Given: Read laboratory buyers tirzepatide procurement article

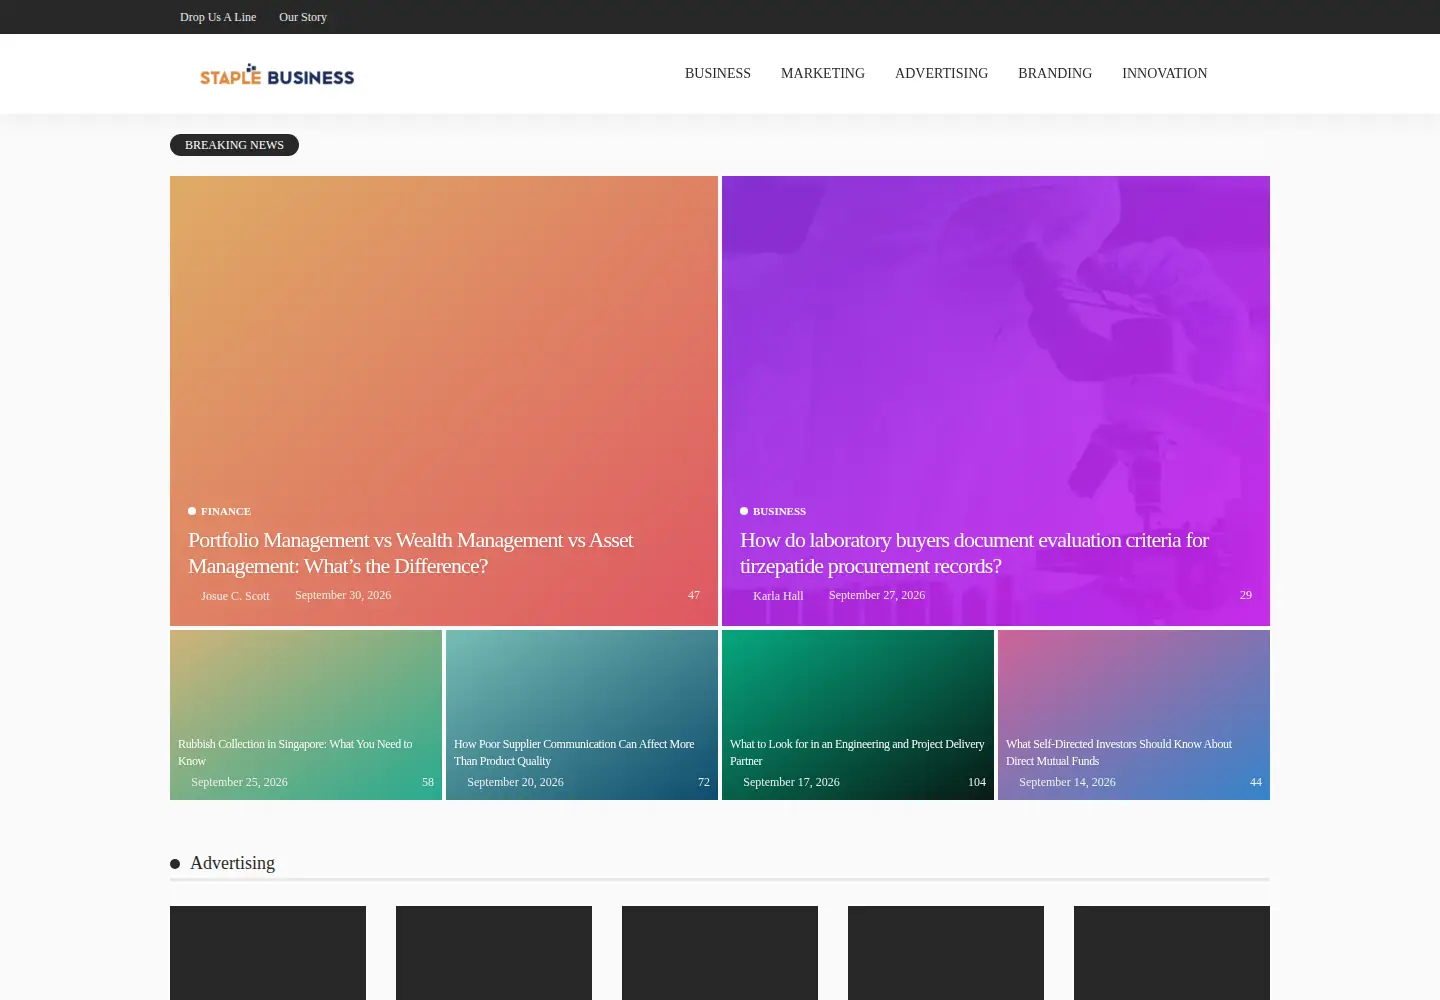Looking at the screenshot, I should pyautogui.click(x=974, y=553).
